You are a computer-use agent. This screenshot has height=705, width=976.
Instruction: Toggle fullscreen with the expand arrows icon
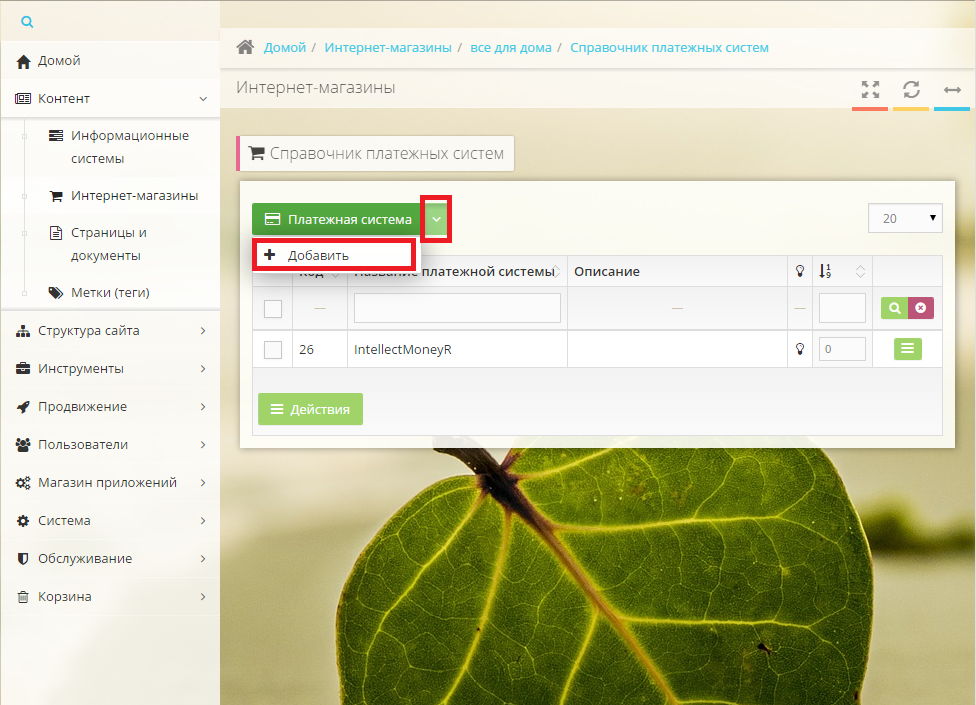click(870, 89)
